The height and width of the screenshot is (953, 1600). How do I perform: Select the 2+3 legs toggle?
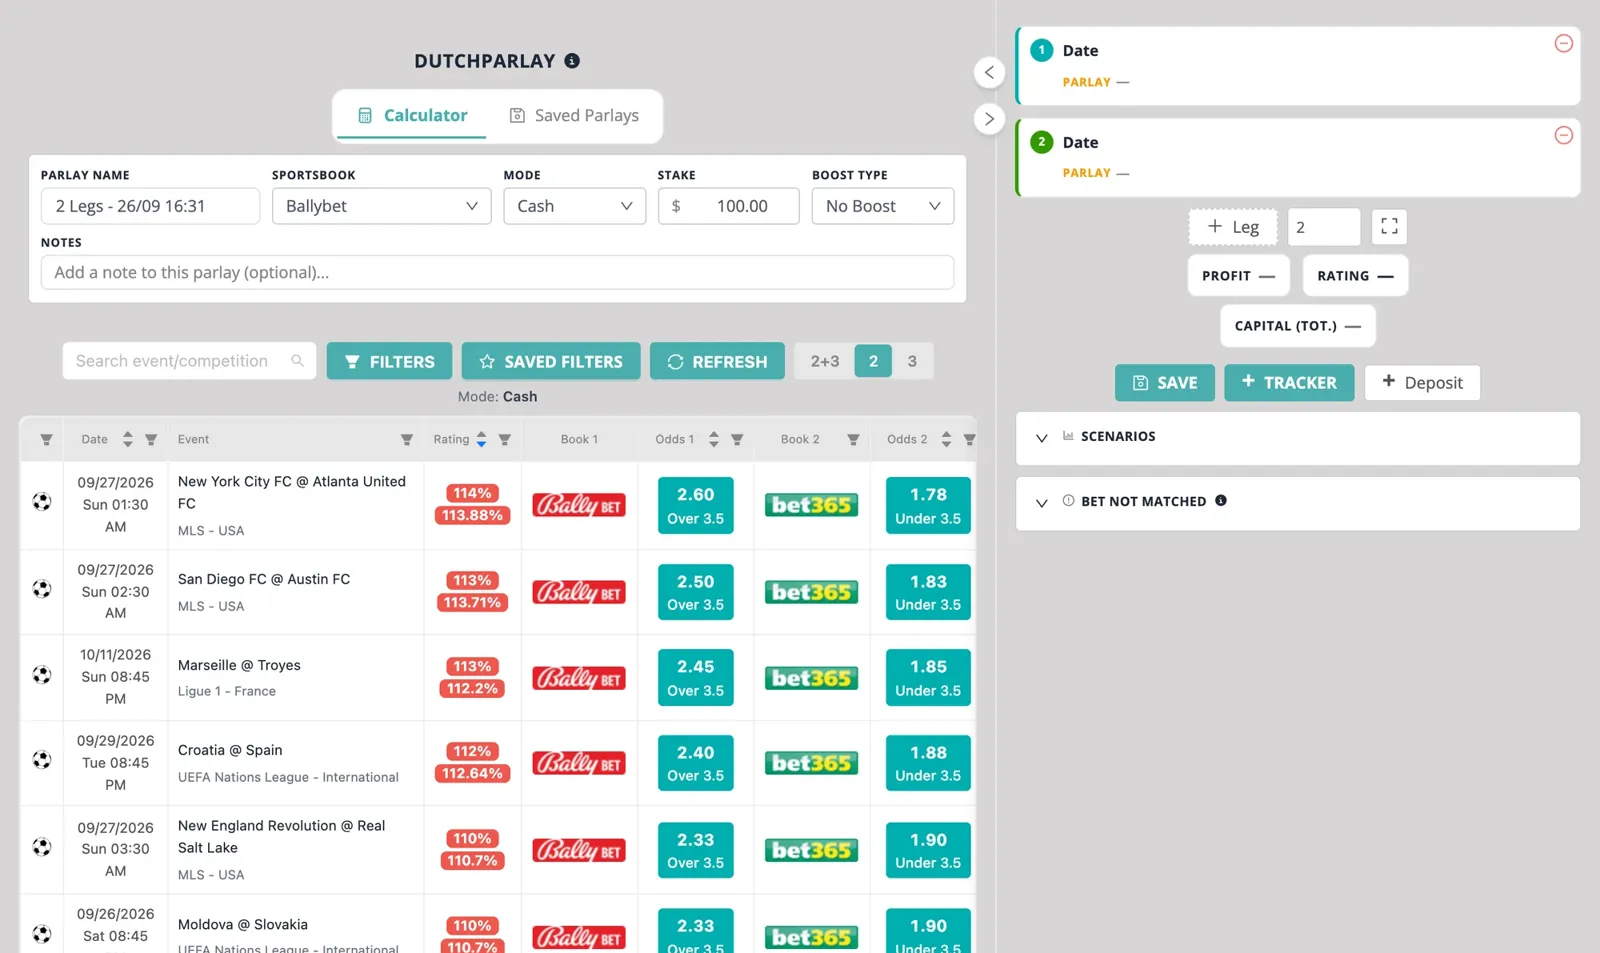tap(825, 361)
